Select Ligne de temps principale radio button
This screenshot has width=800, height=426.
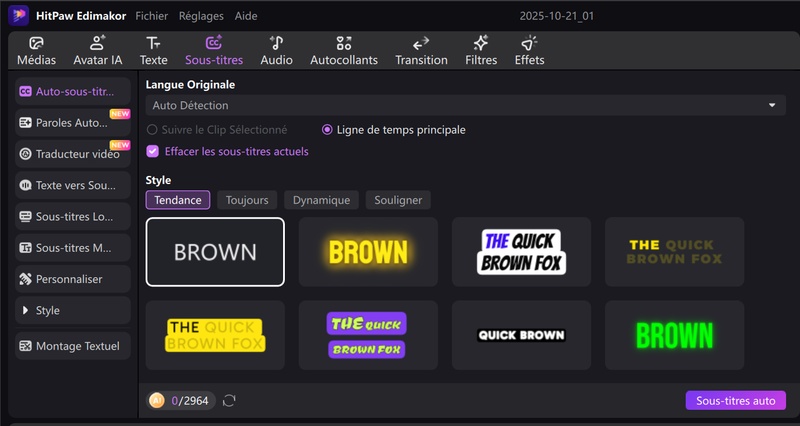(327, 130)
